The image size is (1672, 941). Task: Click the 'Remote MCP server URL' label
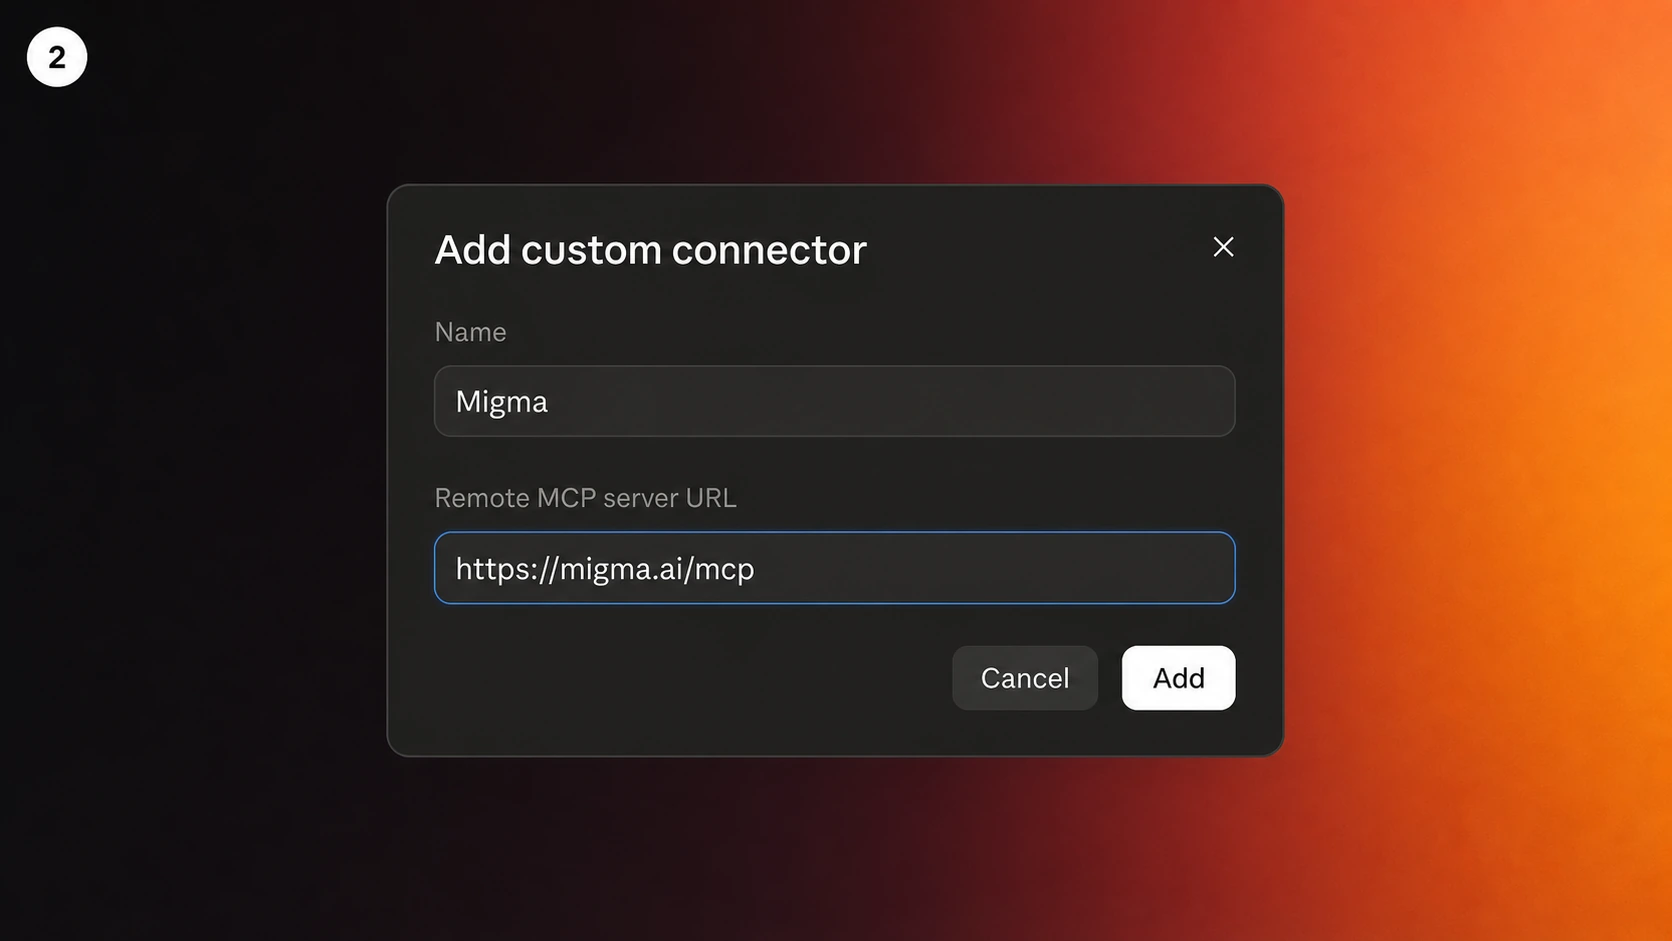pyautogui.click(x=585, y=498)
